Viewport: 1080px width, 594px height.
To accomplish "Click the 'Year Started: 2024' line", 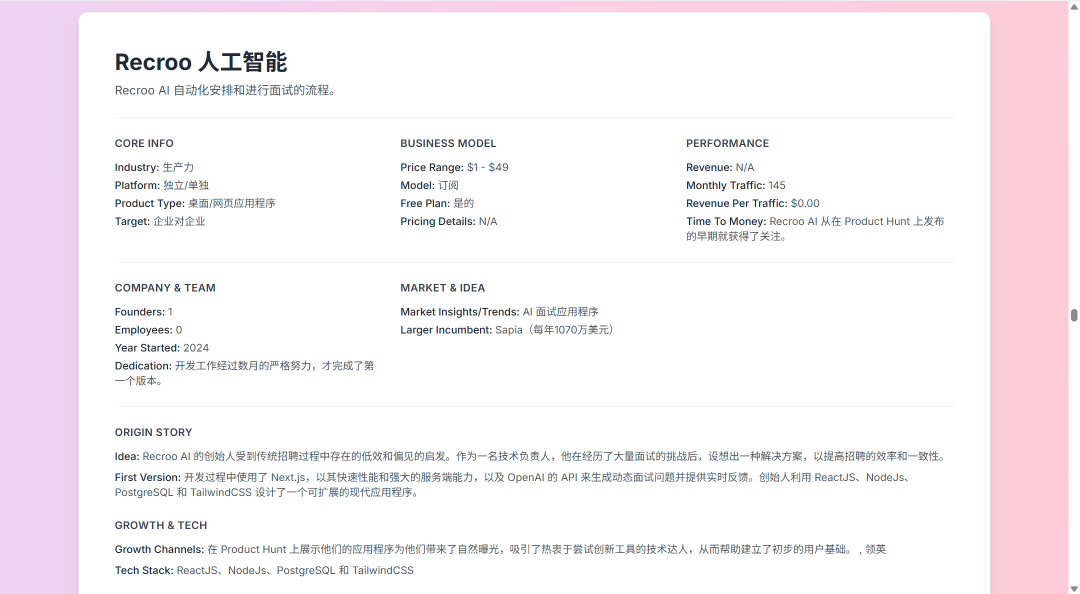I will 162,348.
